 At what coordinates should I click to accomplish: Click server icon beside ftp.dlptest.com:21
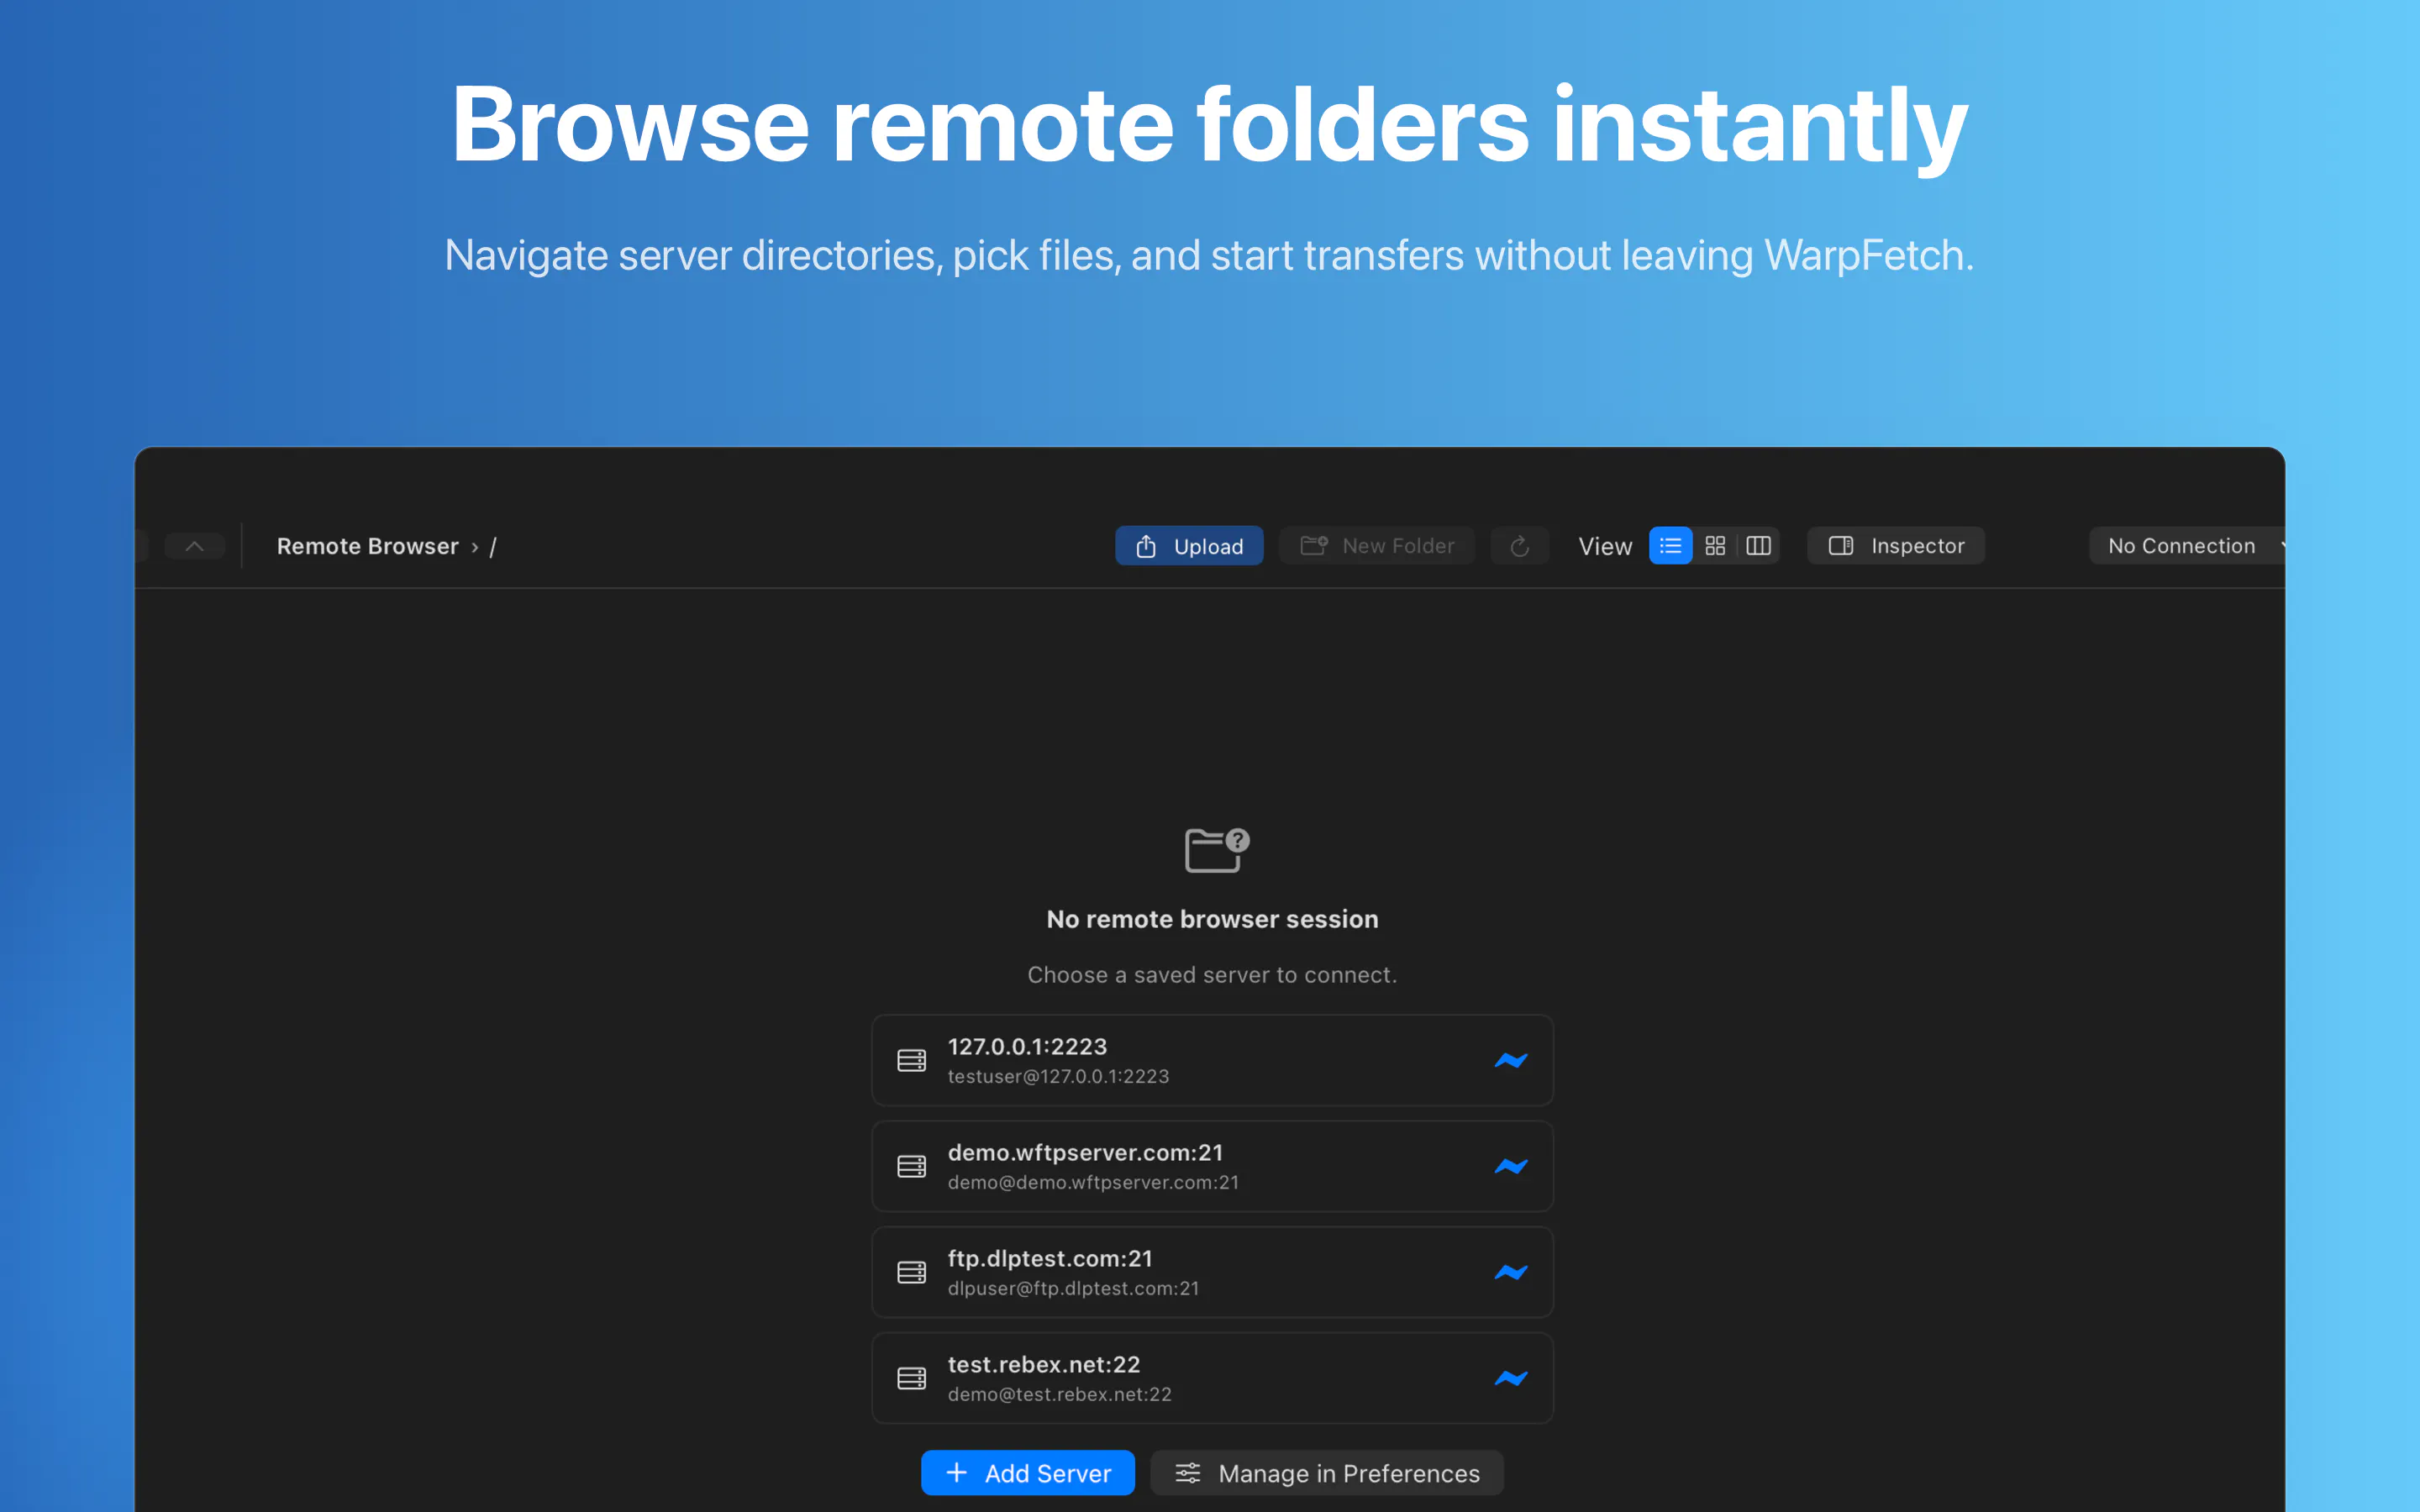coord(911,1272)
